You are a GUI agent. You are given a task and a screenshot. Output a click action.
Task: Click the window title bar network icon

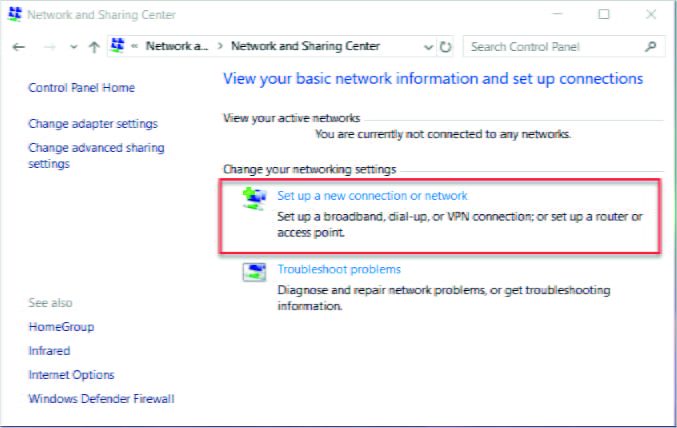coord(15,13)
